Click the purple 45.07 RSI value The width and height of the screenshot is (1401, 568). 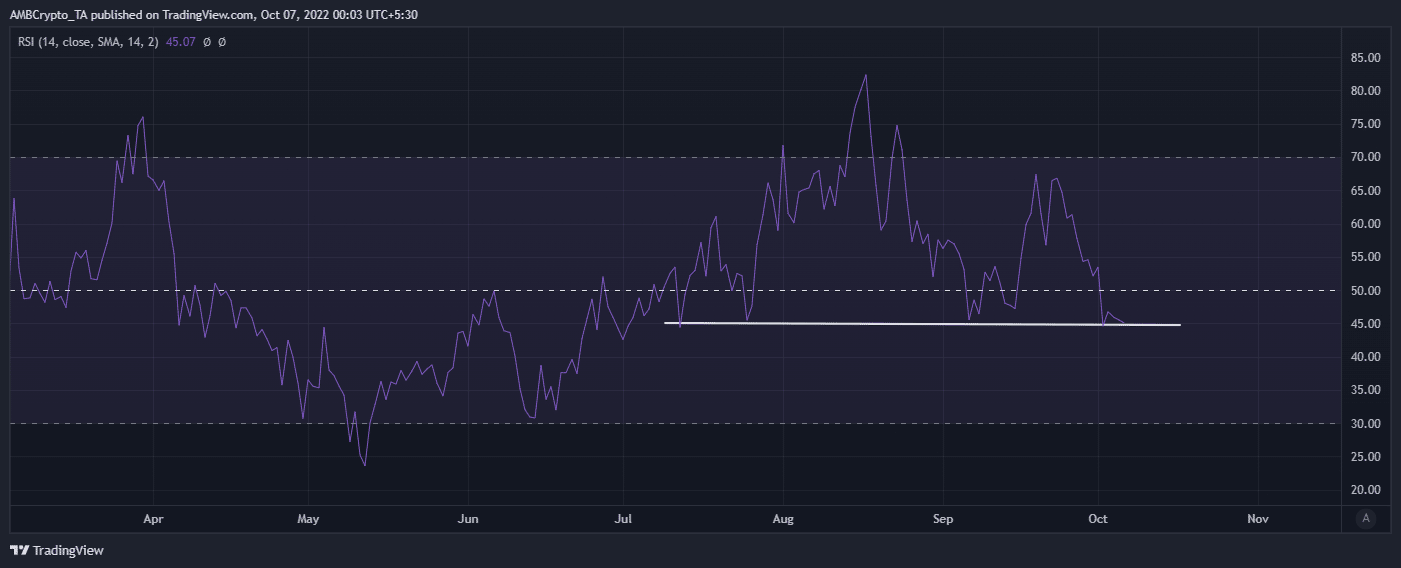pyautogui.click(x=183, y=42)
